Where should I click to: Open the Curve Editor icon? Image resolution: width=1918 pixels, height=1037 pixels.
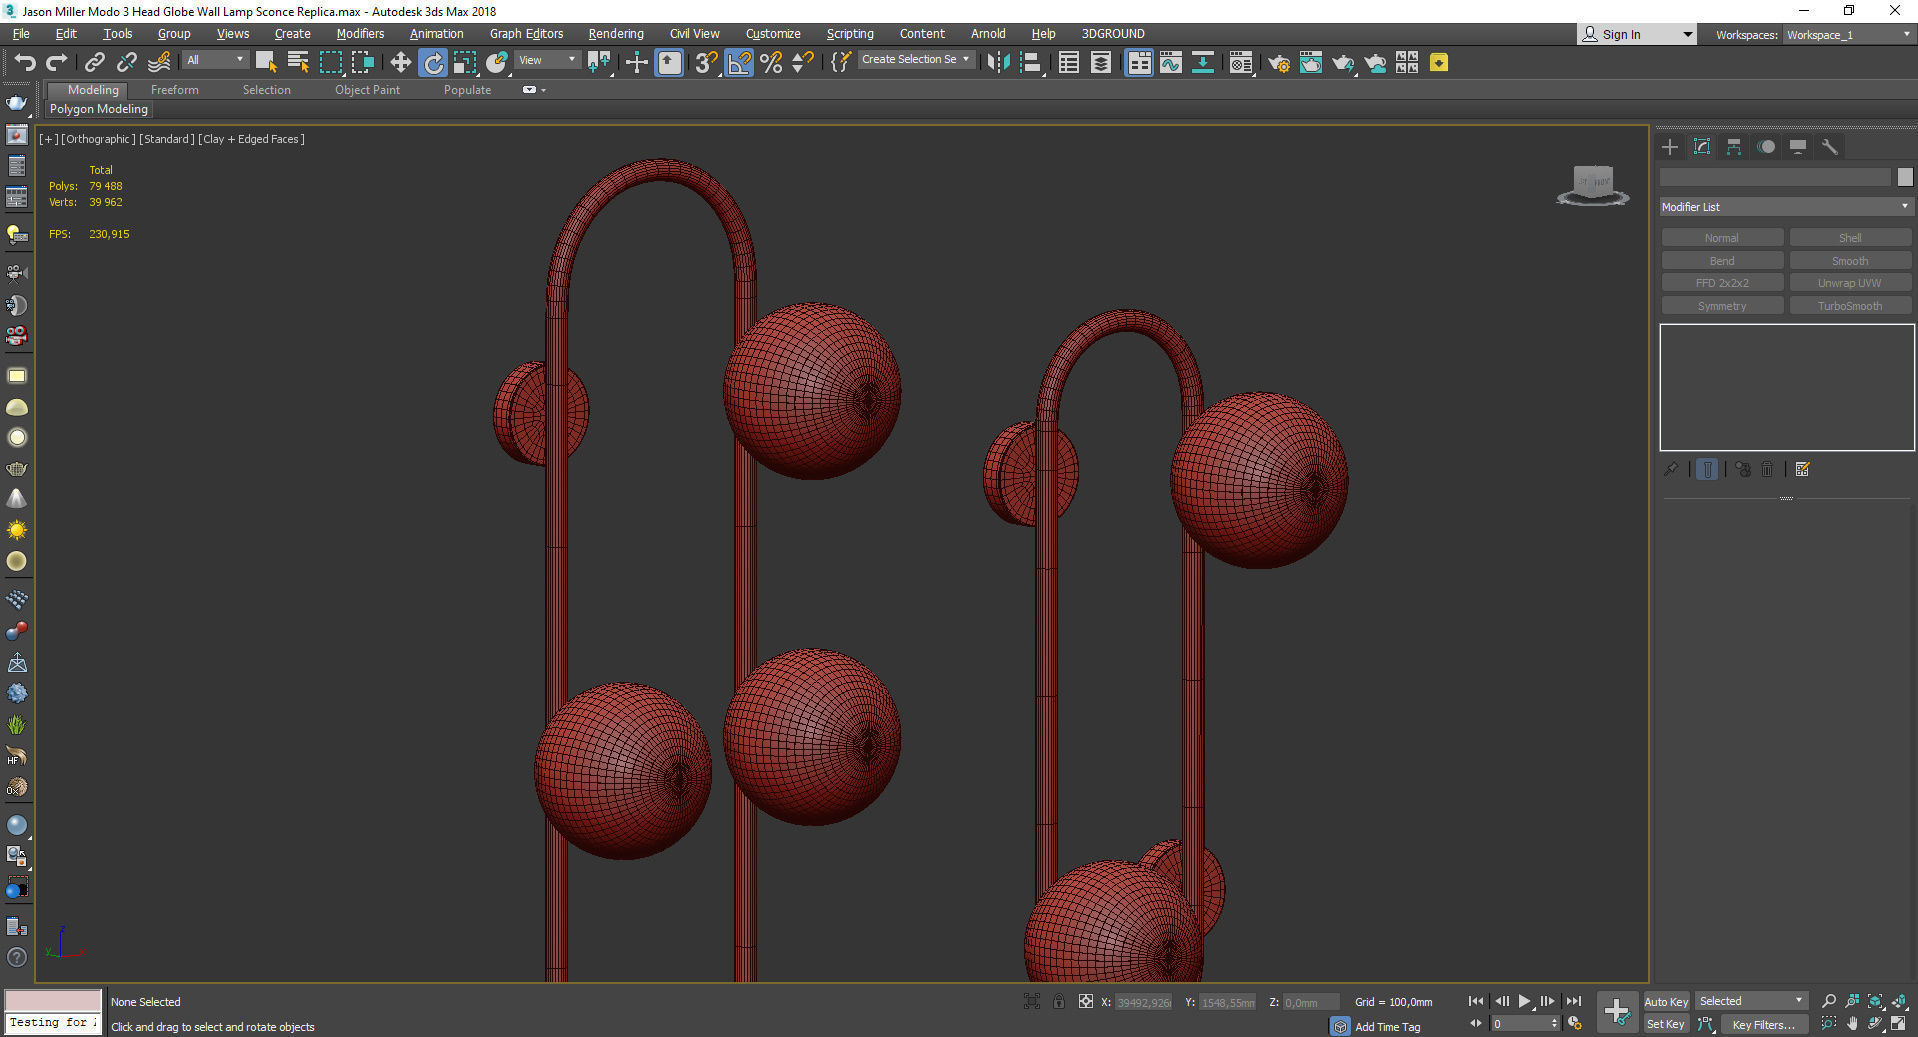coord(1171,63)
